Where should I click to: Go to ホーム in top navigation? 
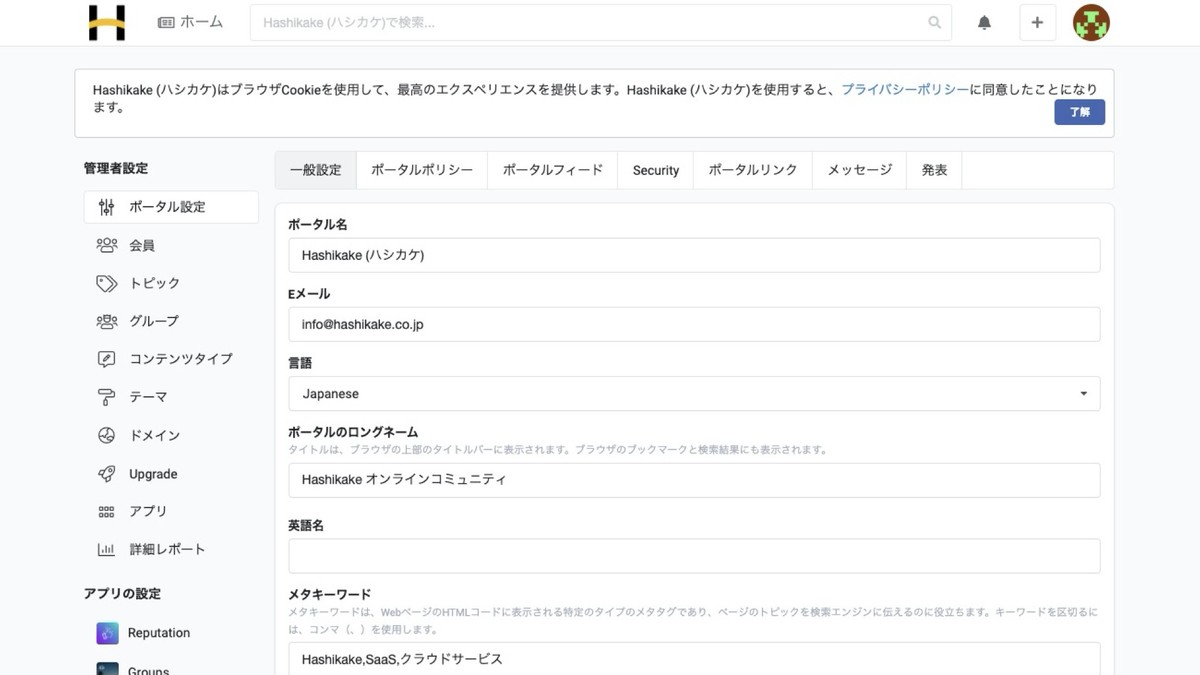point(191,22)
